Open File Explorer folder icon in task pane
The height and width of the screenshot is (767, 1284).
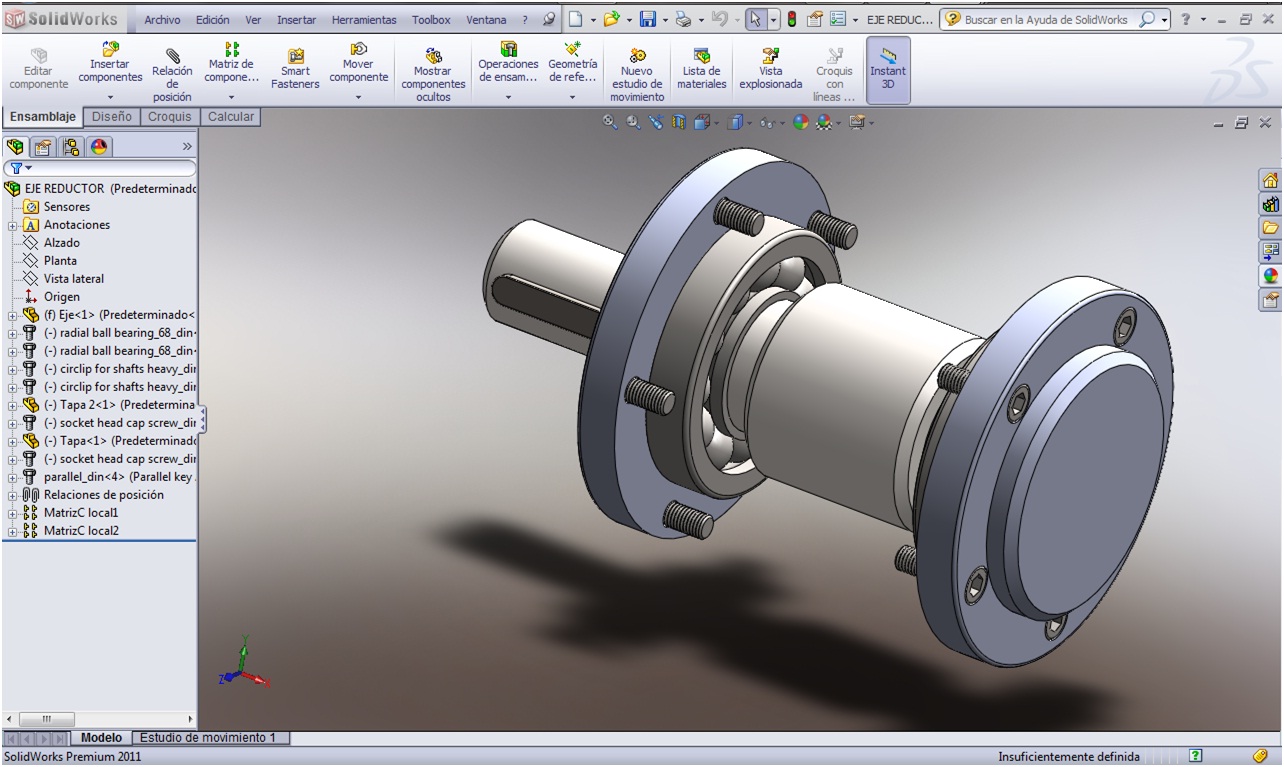pos(1271,227)
